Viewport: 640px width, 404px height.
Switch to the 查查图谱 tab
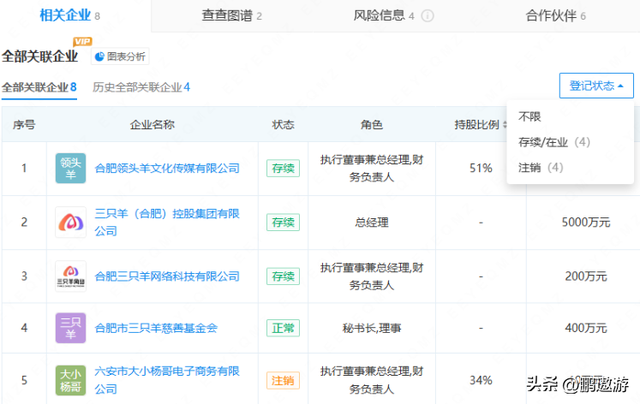tap(231, 16)
